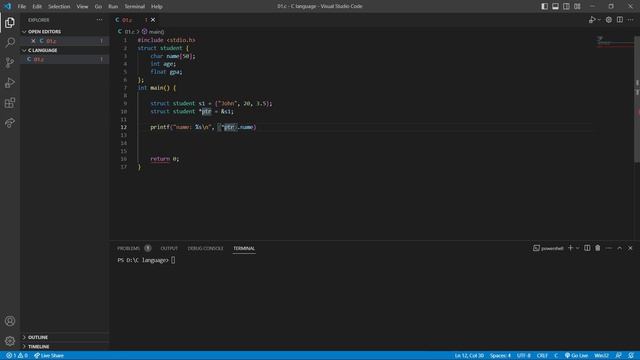Open the terminal panel ellipsis menu
Image resolution: width=640 pixels, height=360 pixels.
[609, 248]
